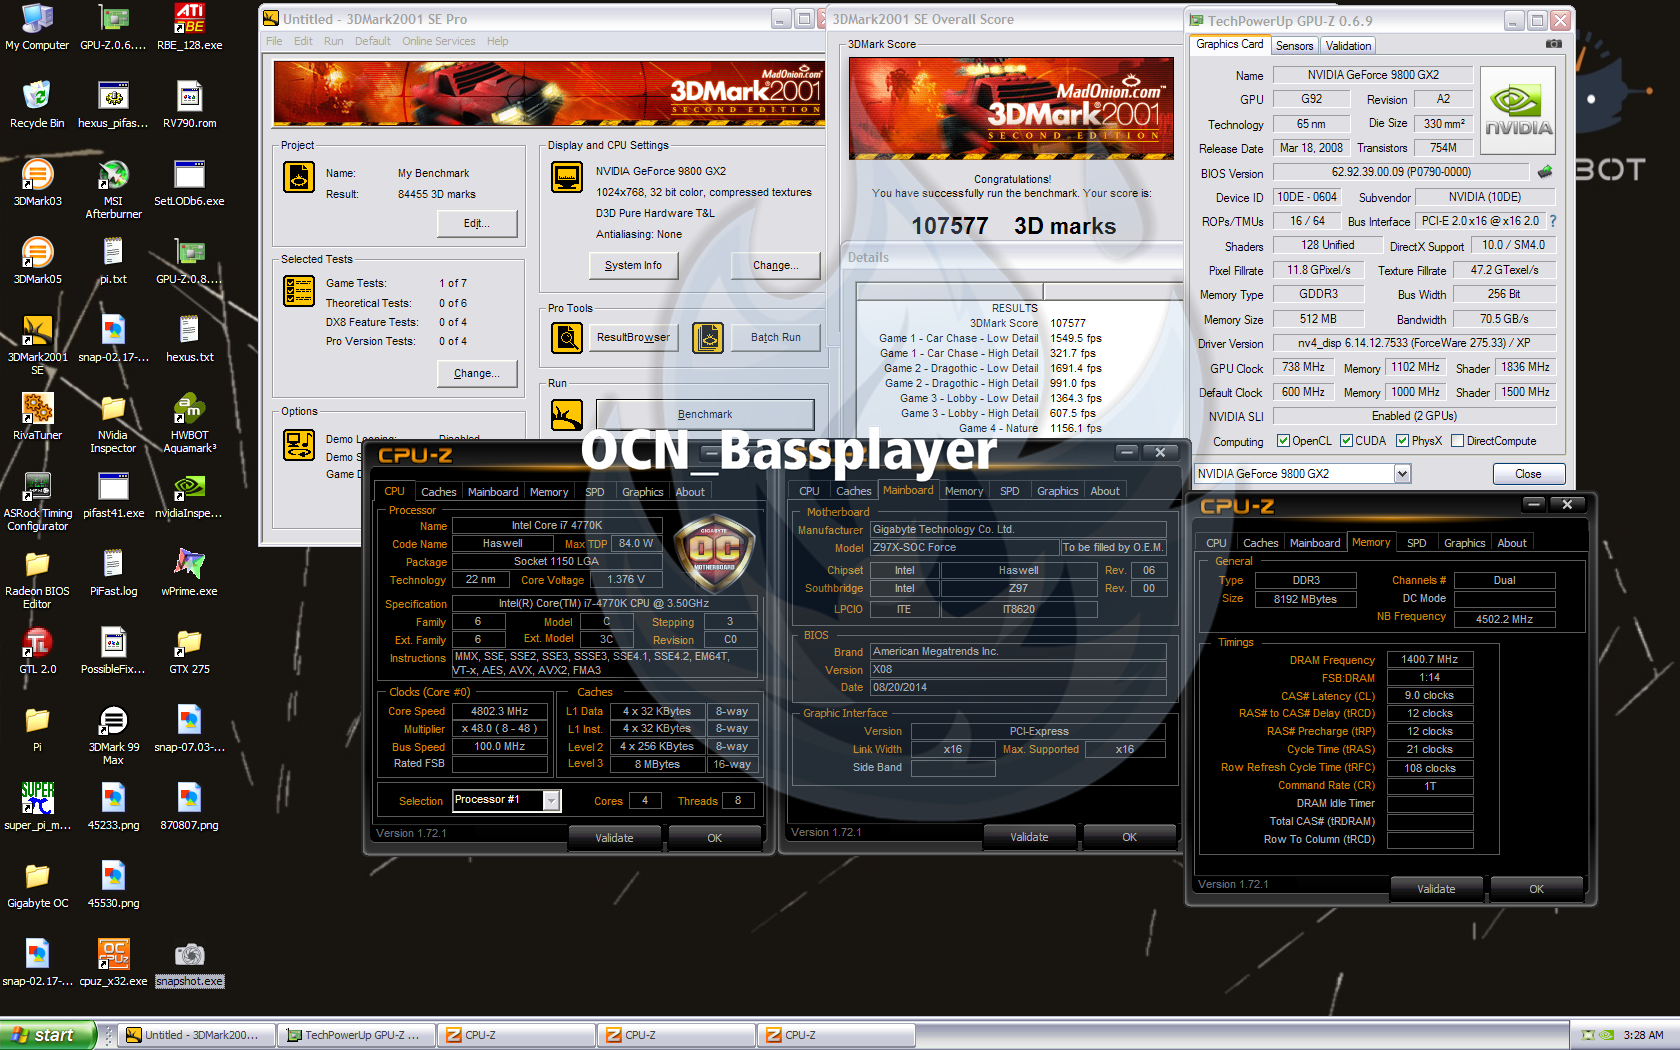This screenshot has width=1680, height=1050.
Task: Click the ResultBrowser magnifier icon in 3DMark
Action: tap(567, 338)
